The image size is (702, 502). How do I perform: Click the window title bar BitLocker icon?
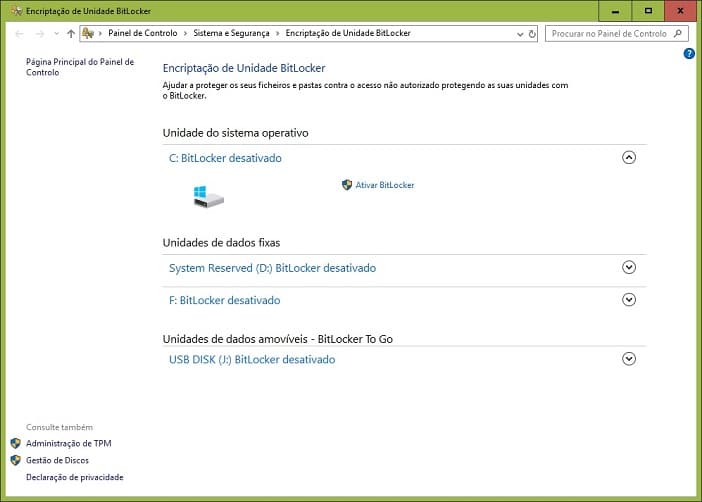coord(16,11)
